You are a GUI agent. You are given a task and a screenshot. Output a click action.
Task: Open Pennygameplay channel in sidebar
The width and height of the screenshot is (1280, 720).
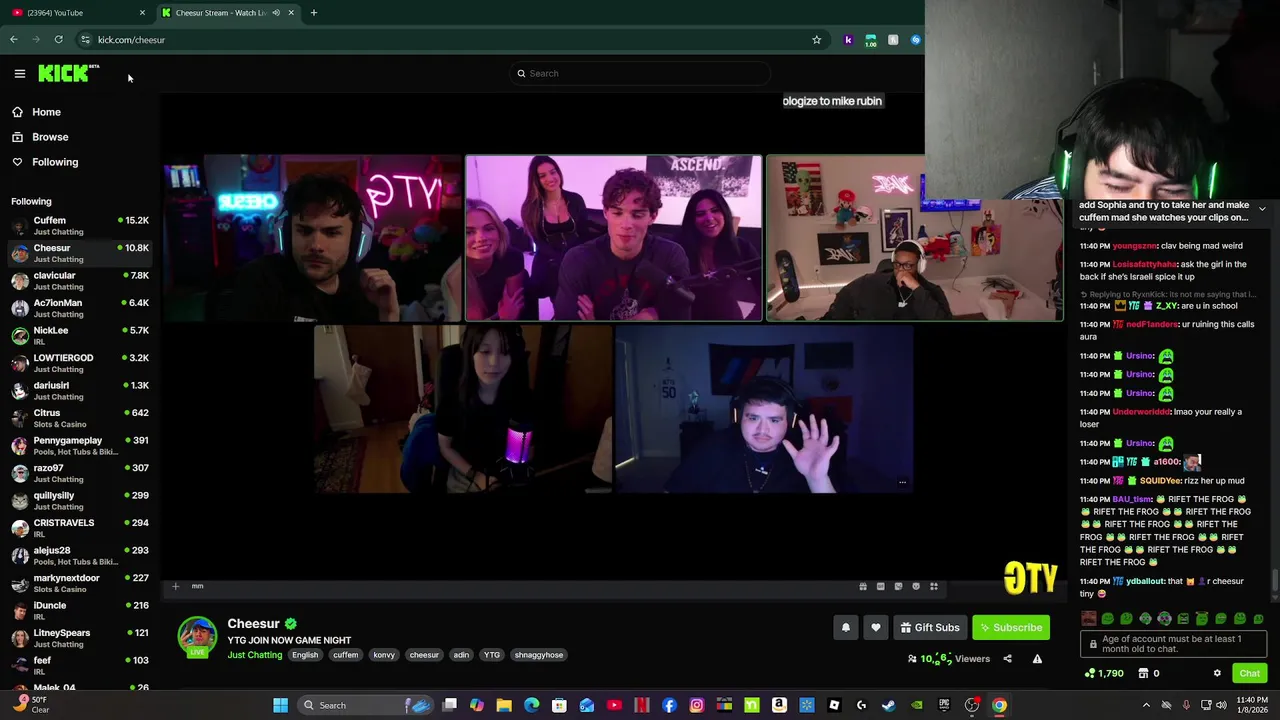coord(80,445)
